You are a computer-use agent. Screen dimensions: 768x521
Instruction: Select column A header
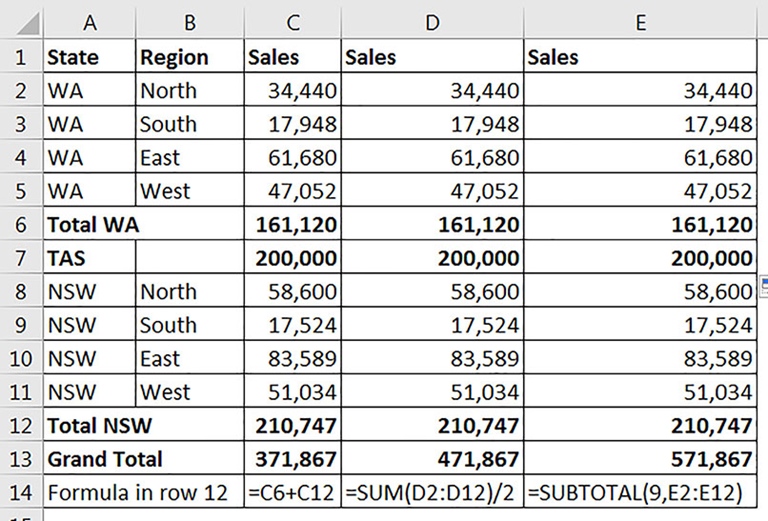[x=90, y=23]
